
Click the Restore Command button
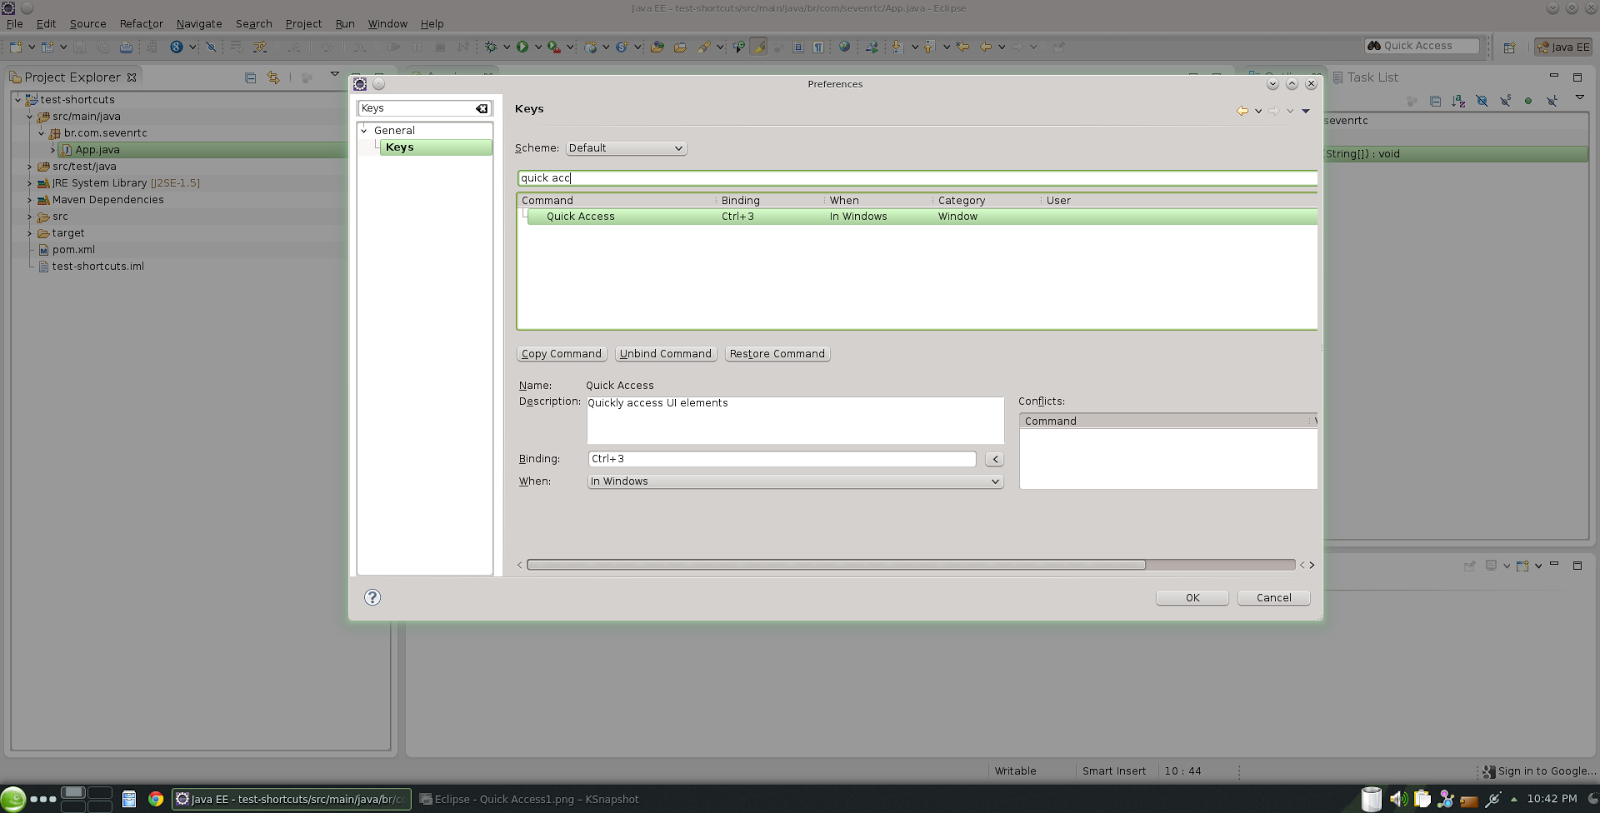(x=777, y=354)
